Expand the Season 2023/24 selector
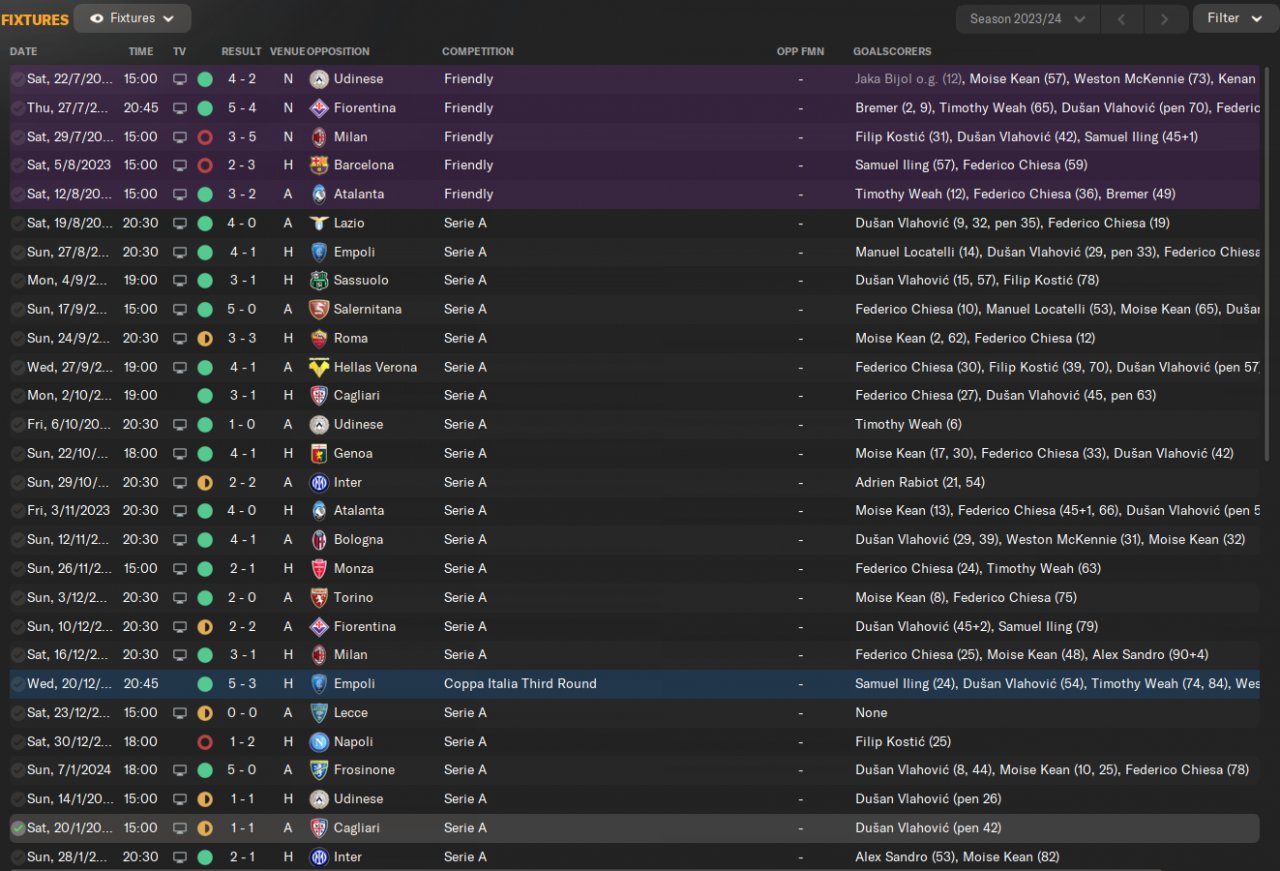 click(x=1027, y=19)
